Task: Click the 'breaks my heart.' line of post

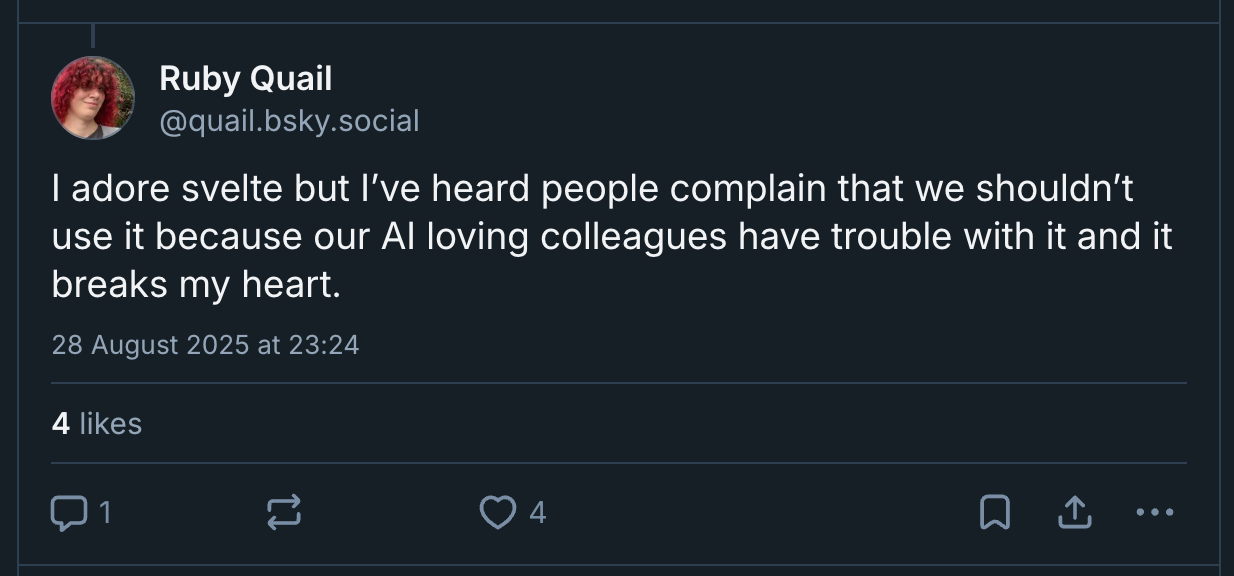Action: (196, 285)
